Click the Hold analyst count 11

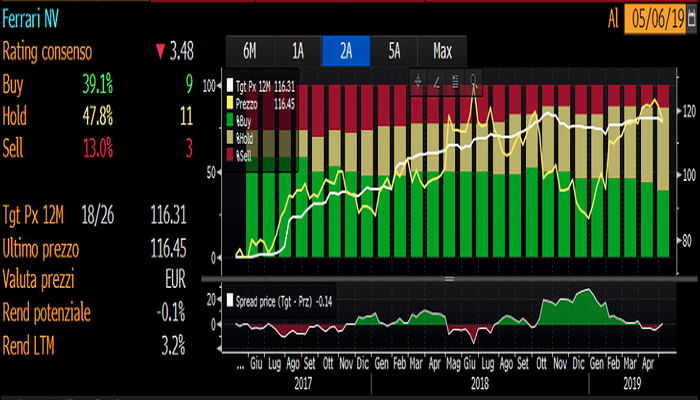pos(186,117)
